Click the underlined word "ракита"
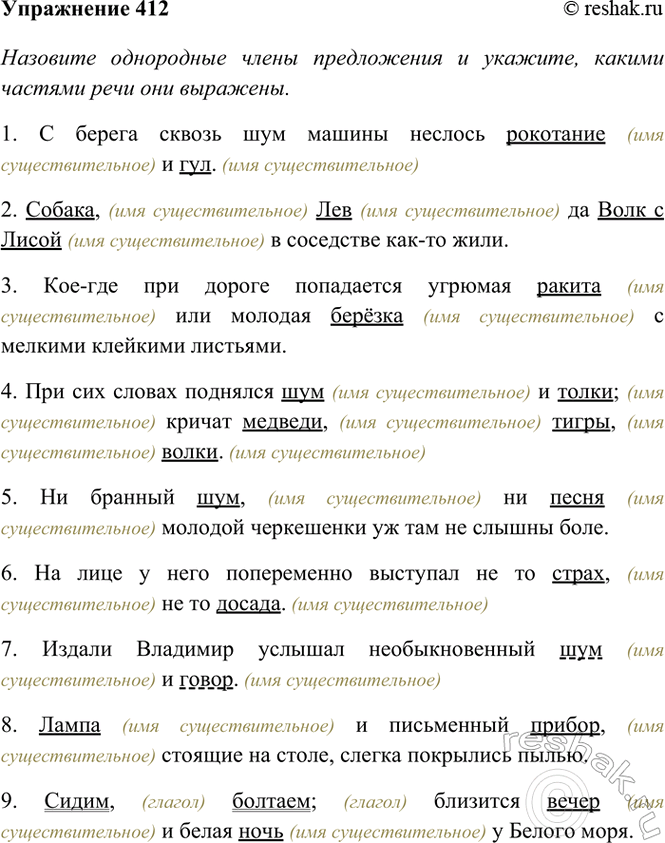This screenshot has width=665, height=843. pyautogui.click(x=569, y=287)
